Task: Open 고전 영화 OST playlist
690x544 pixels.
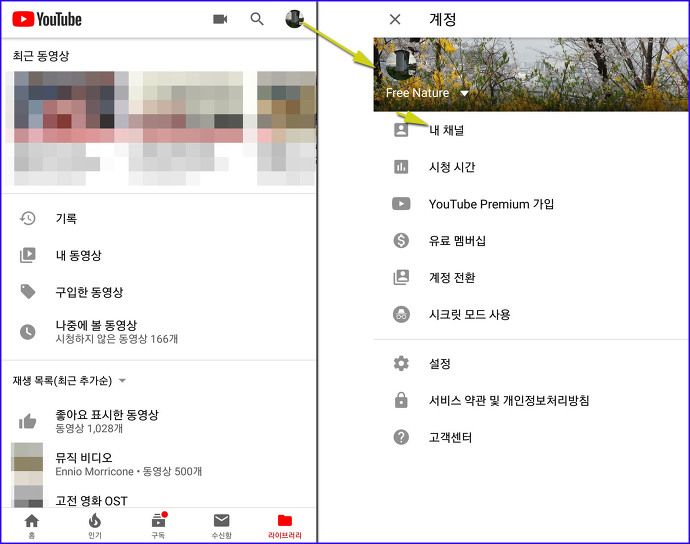Action: [158, 496]
